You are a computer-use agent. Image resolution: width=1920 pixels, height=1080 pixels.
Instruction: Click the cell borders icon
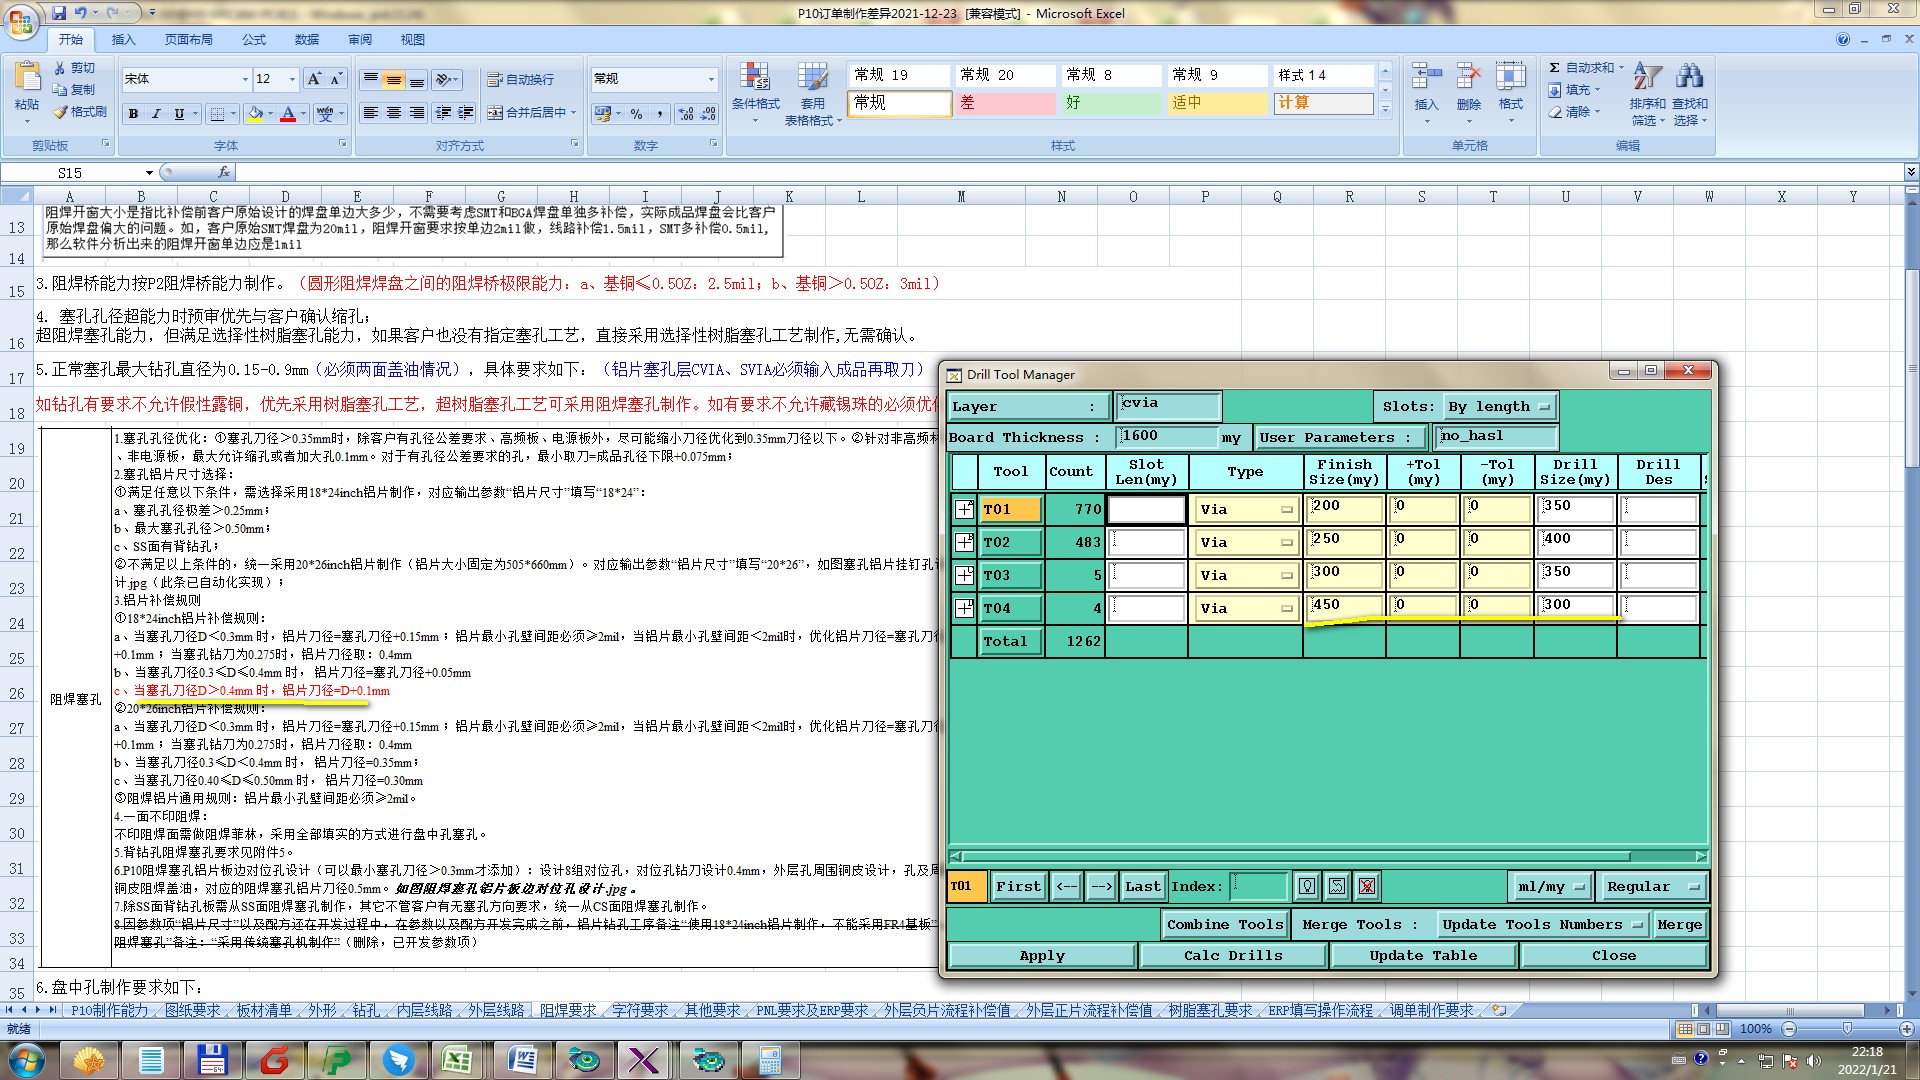point(217,114)
